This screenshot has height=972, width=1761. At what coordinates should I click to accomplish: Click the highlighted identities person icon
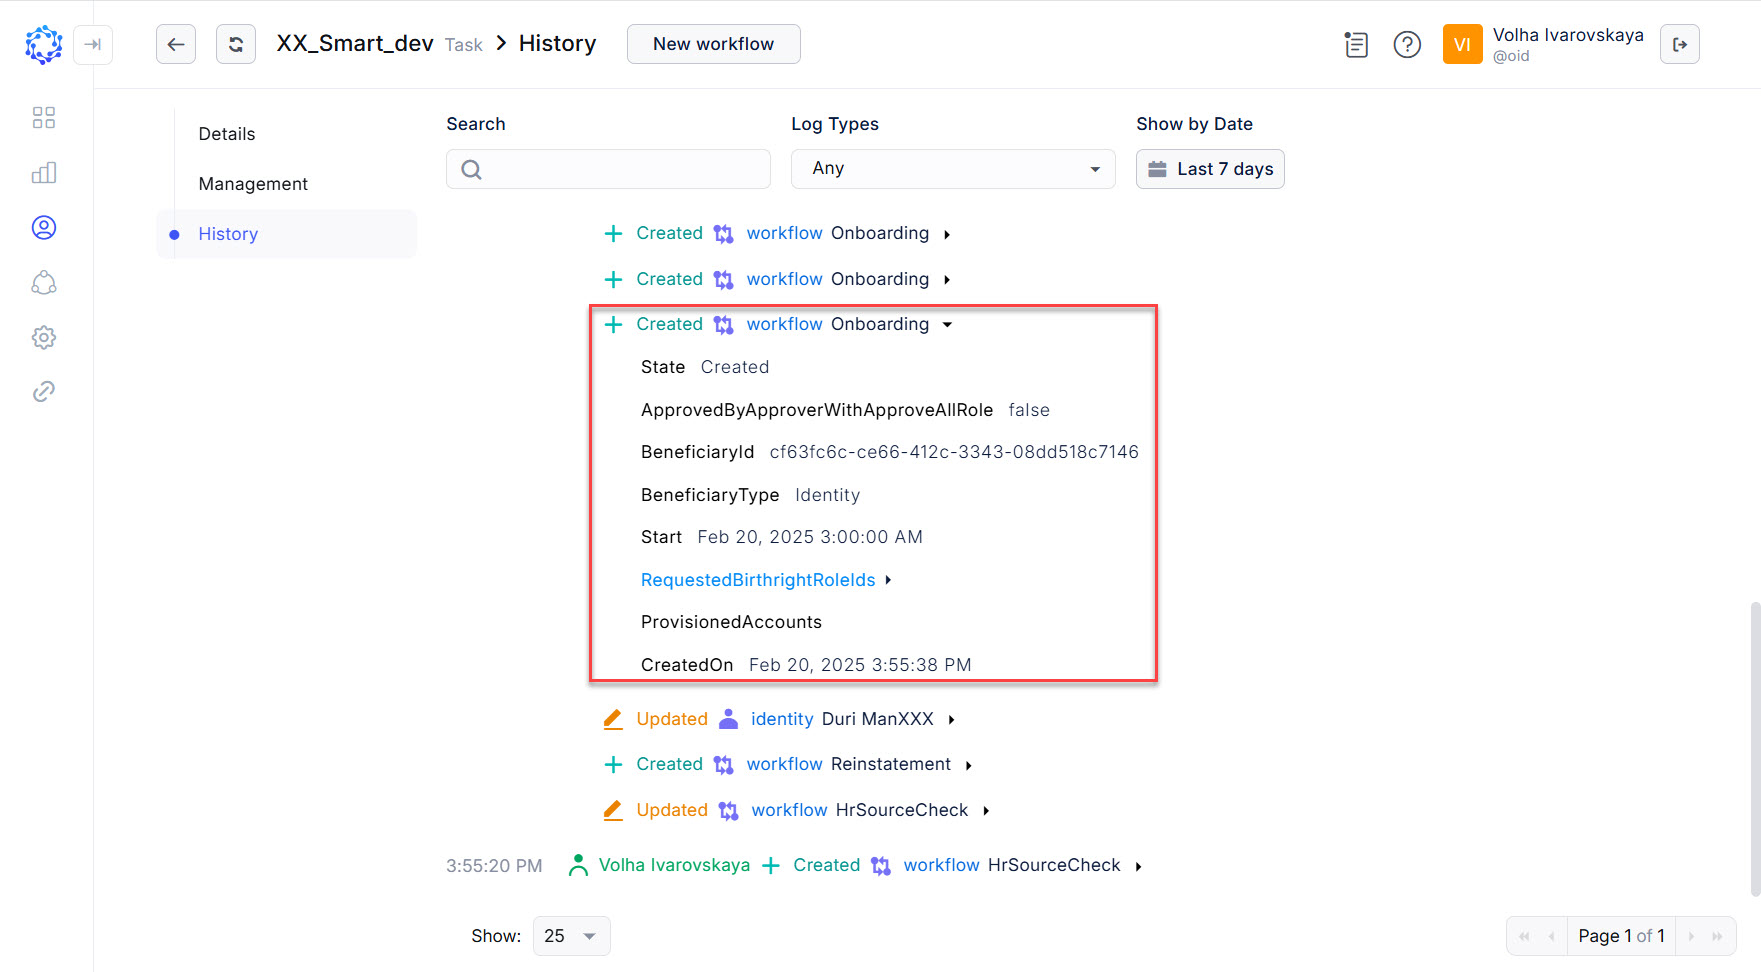click(44, 227)
